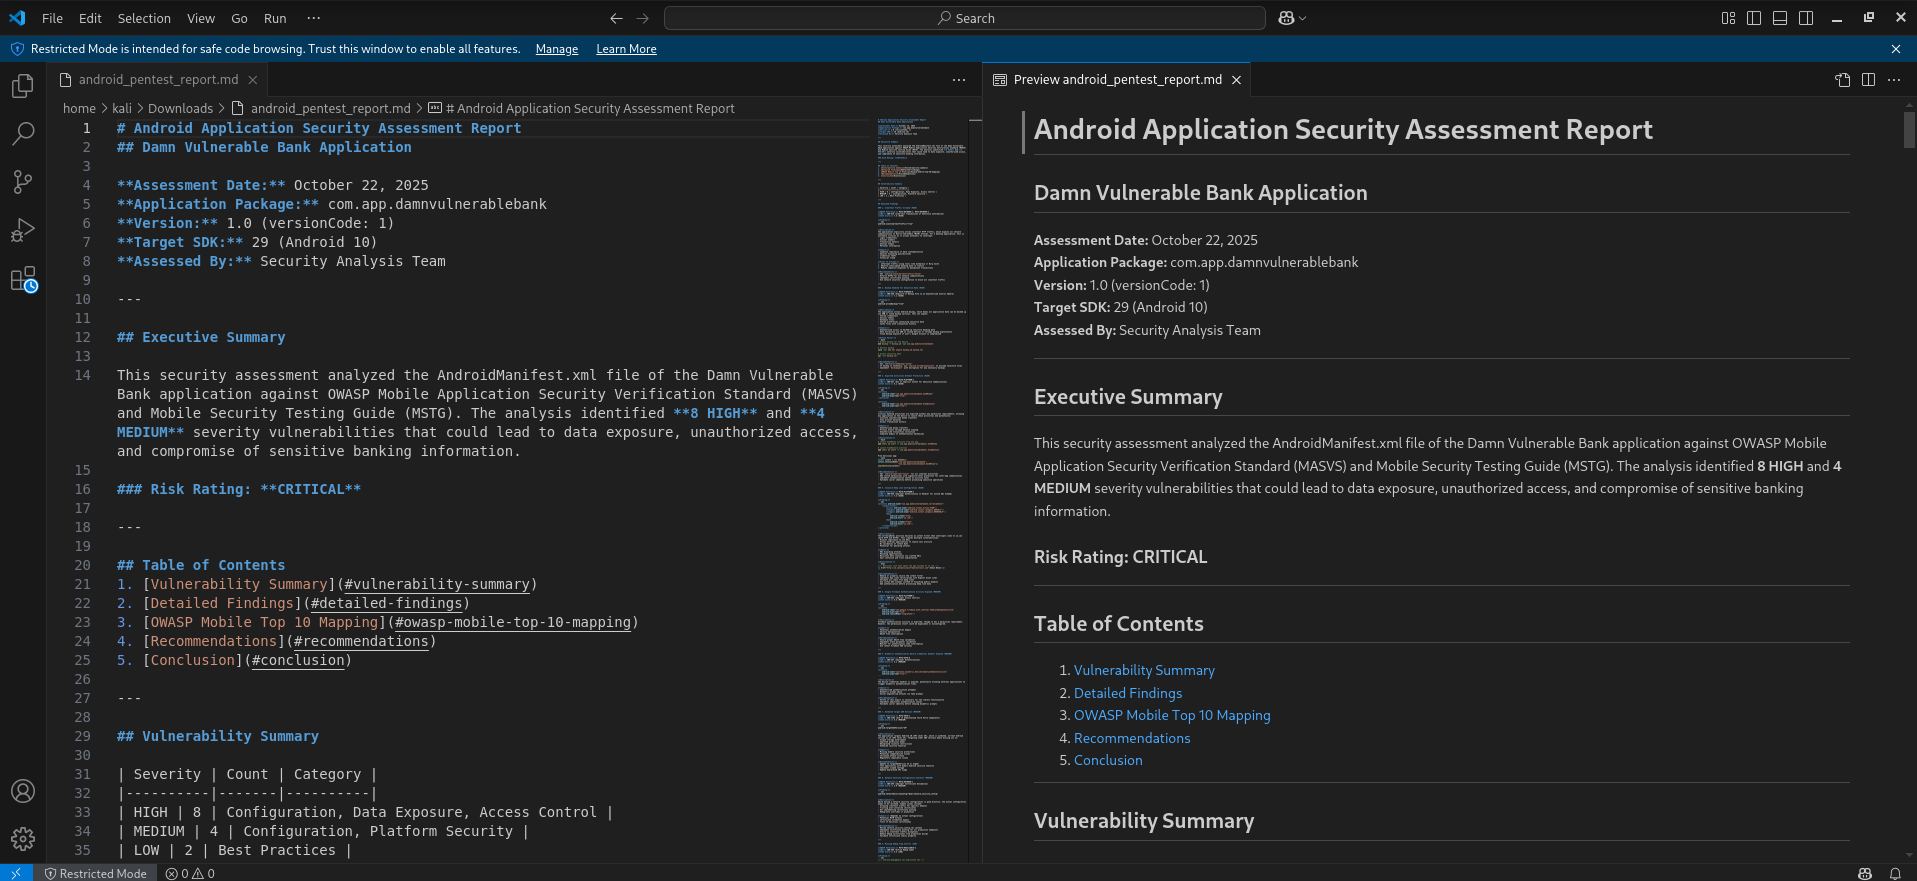Go forward with the right arrow

643,18
